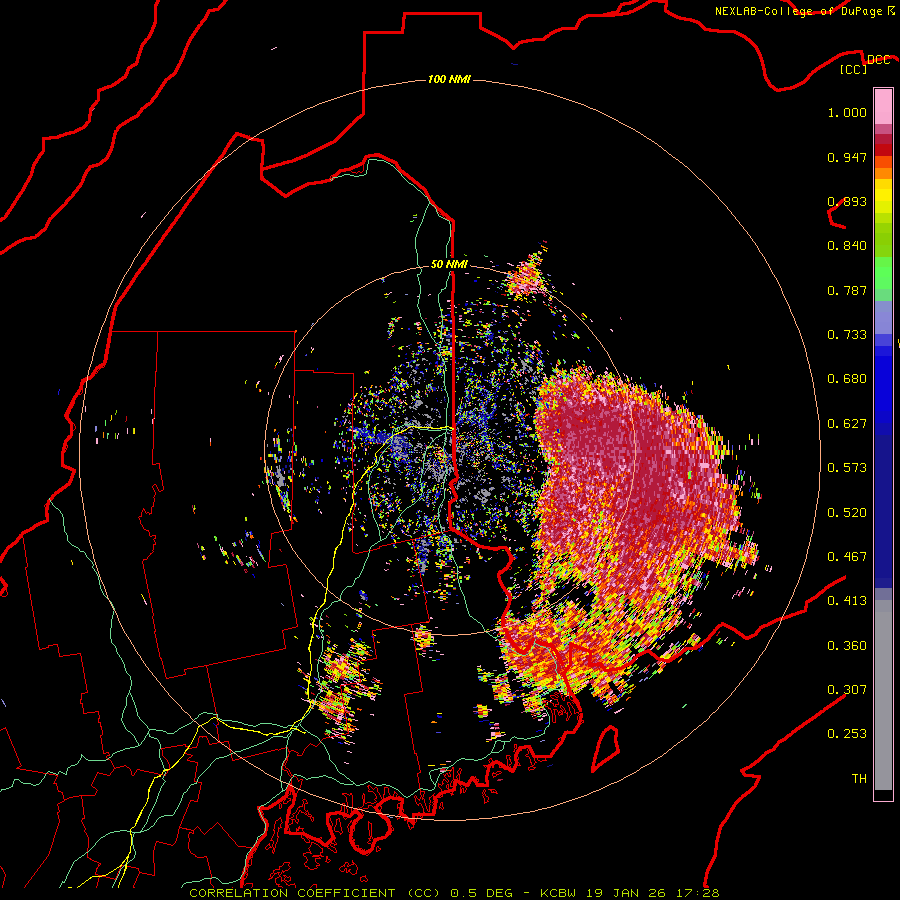
Task: Click the 0.787 scale value
Action: (847, 290)
